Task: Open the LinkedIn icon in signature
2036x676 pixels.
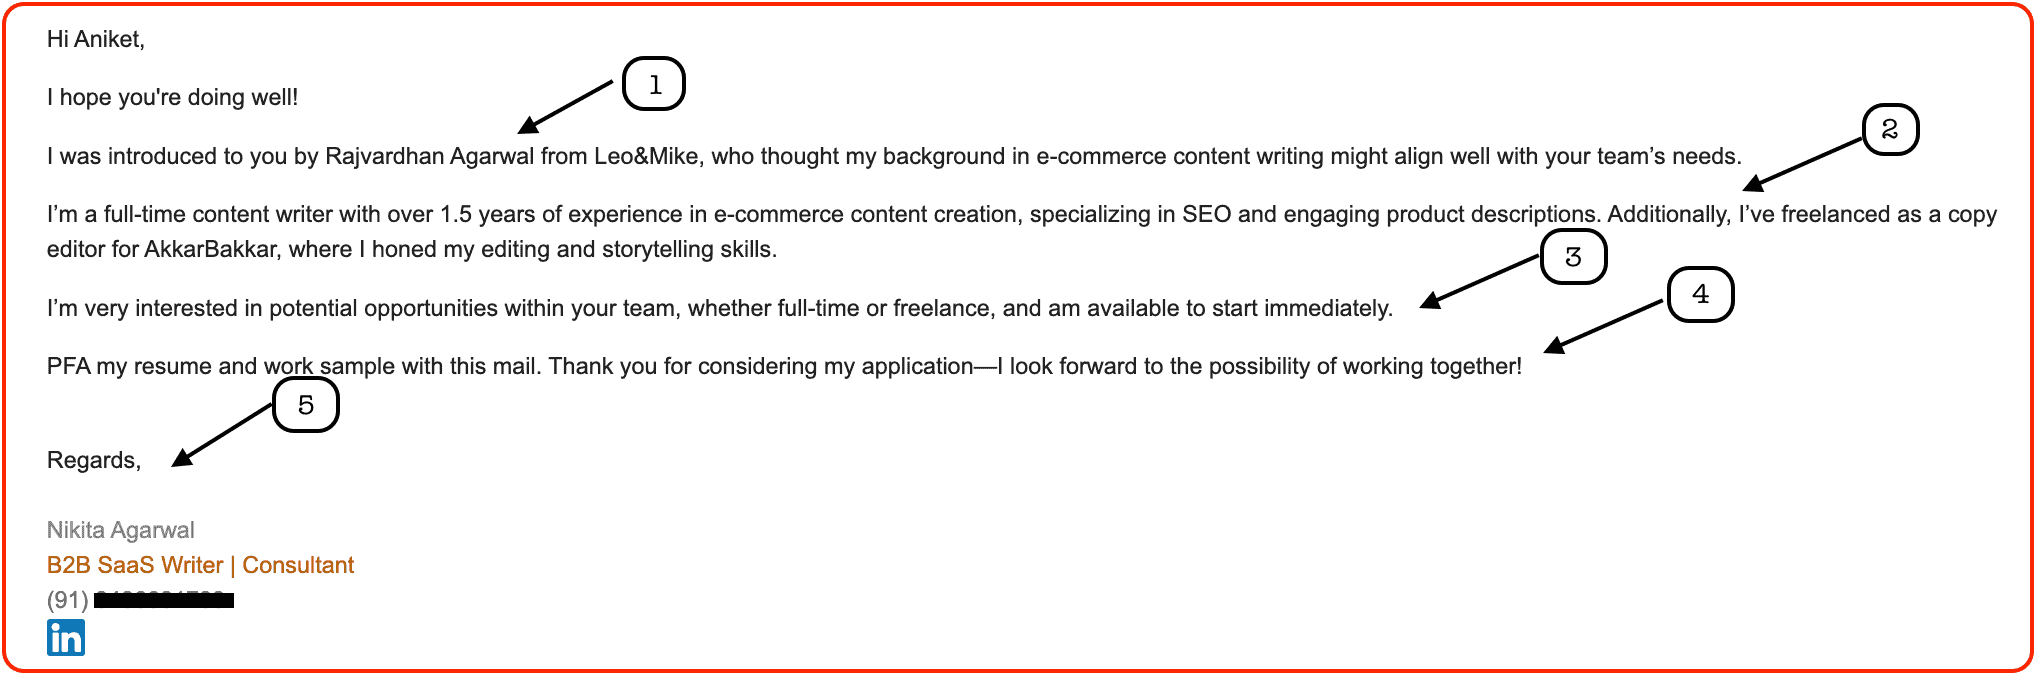Action: (x=66, y=637)
